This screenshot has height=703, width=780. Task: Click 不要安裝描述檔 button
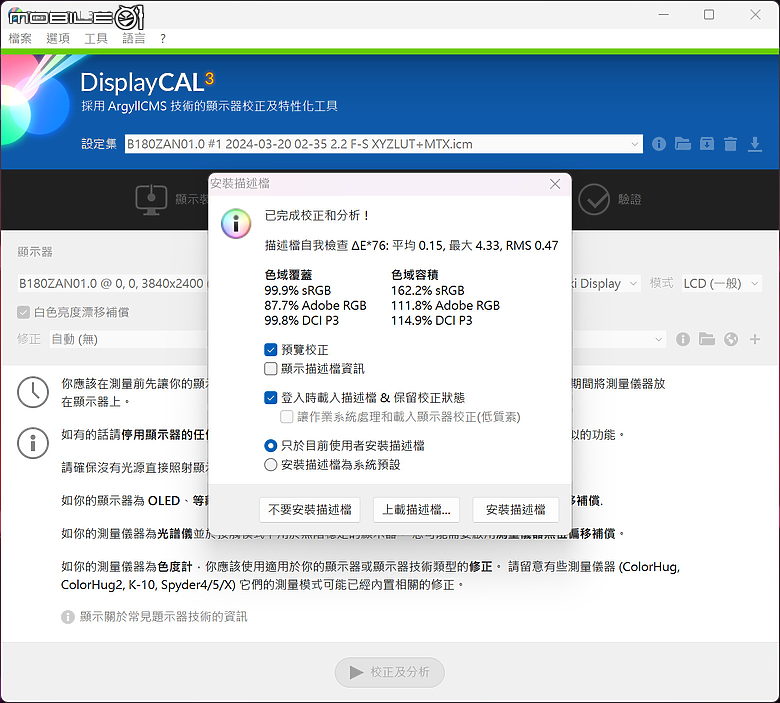tap(310, 509)
